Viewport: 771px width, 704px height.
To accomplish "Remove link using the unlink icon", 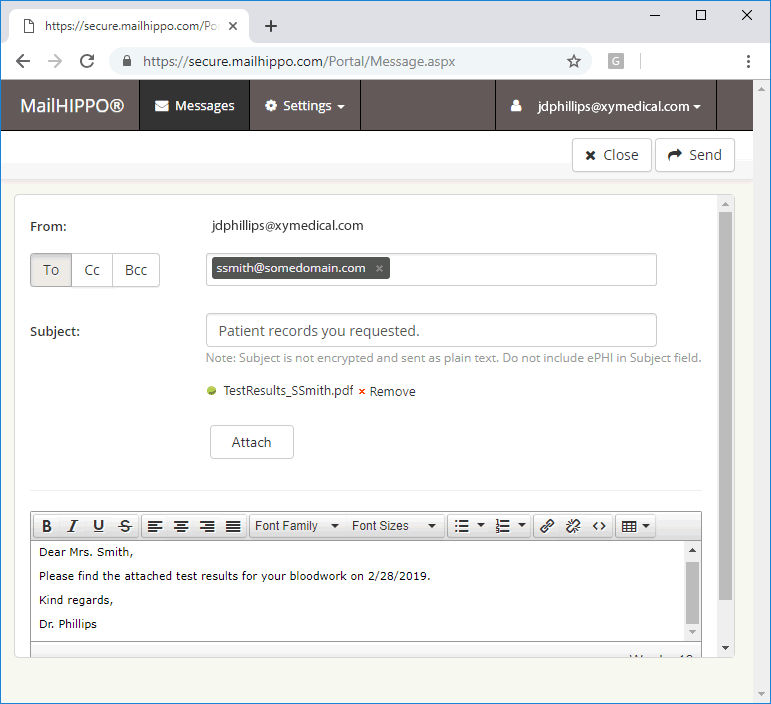I will 573,526.
